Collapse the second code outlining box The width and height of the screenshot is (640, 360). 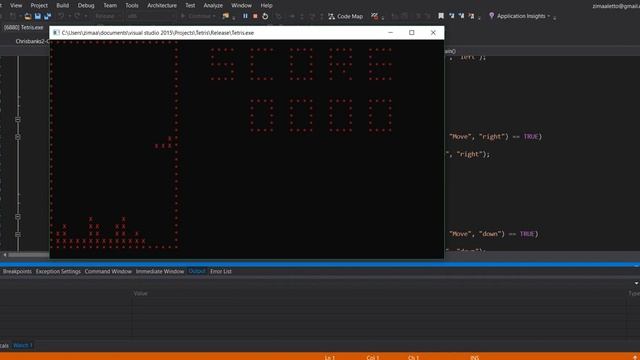tap(18, 137)
